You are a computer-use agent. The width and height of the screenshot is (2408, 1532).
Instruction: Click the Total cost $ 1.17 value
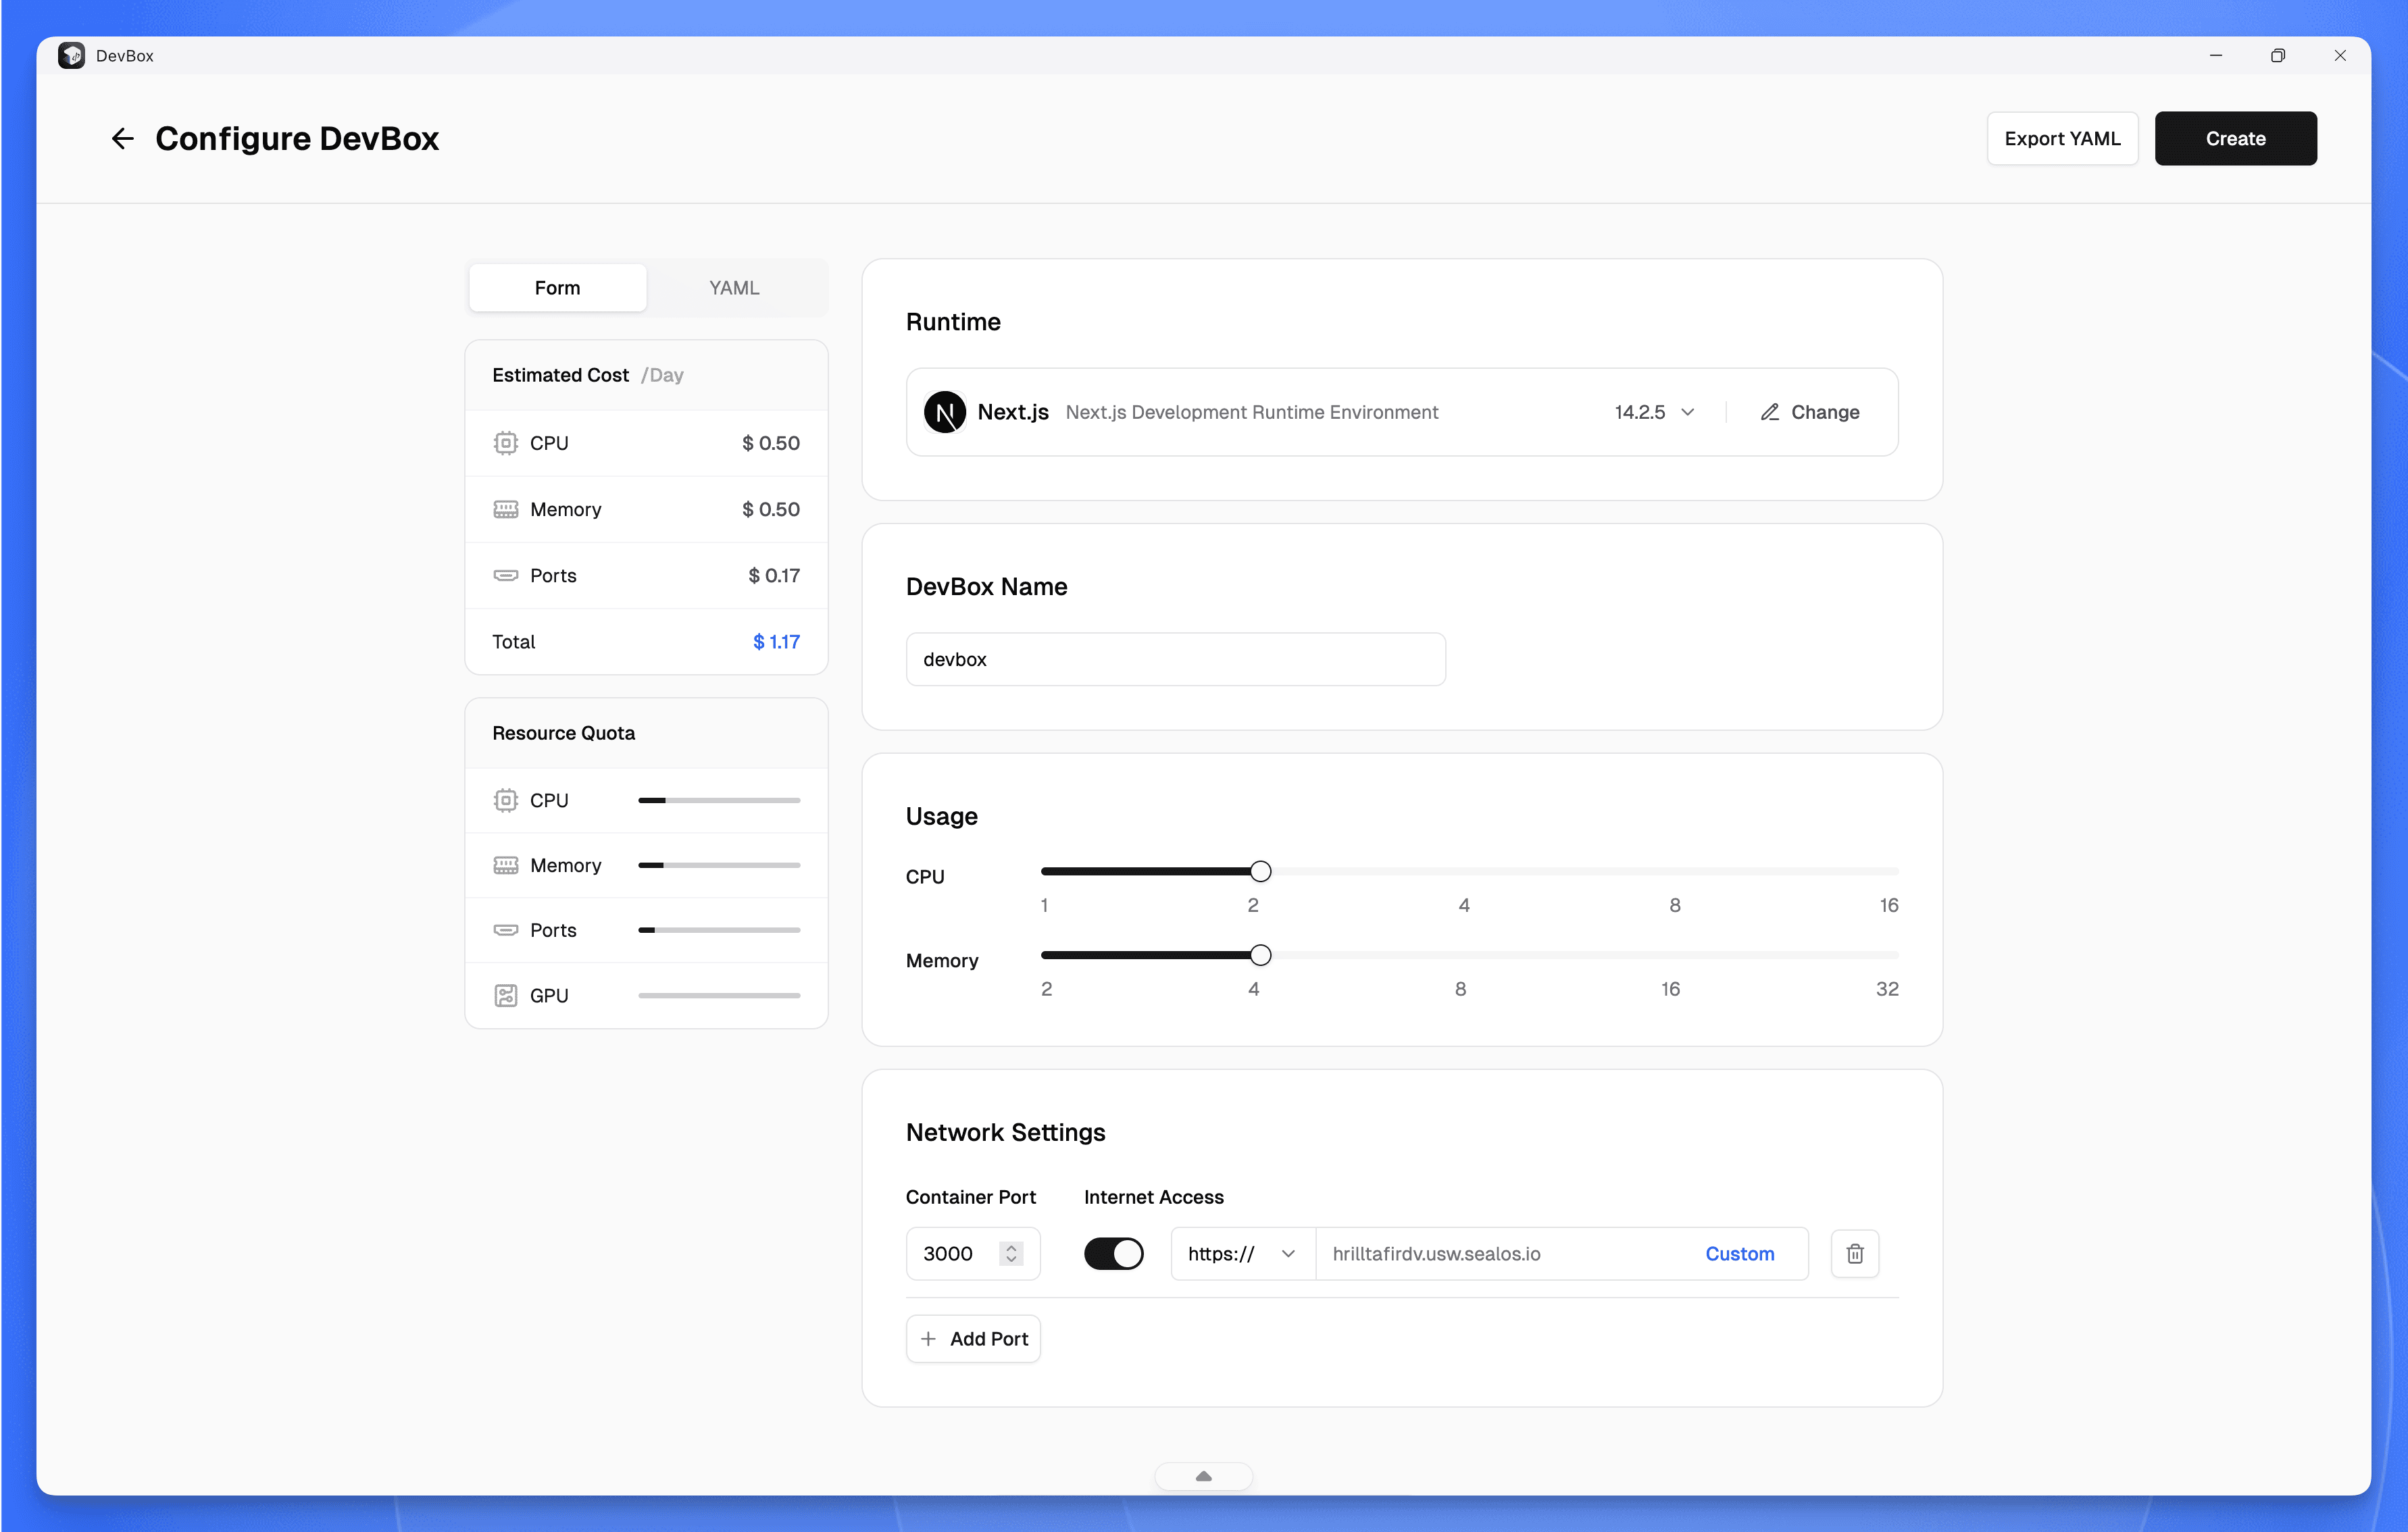tap(776, 641)
